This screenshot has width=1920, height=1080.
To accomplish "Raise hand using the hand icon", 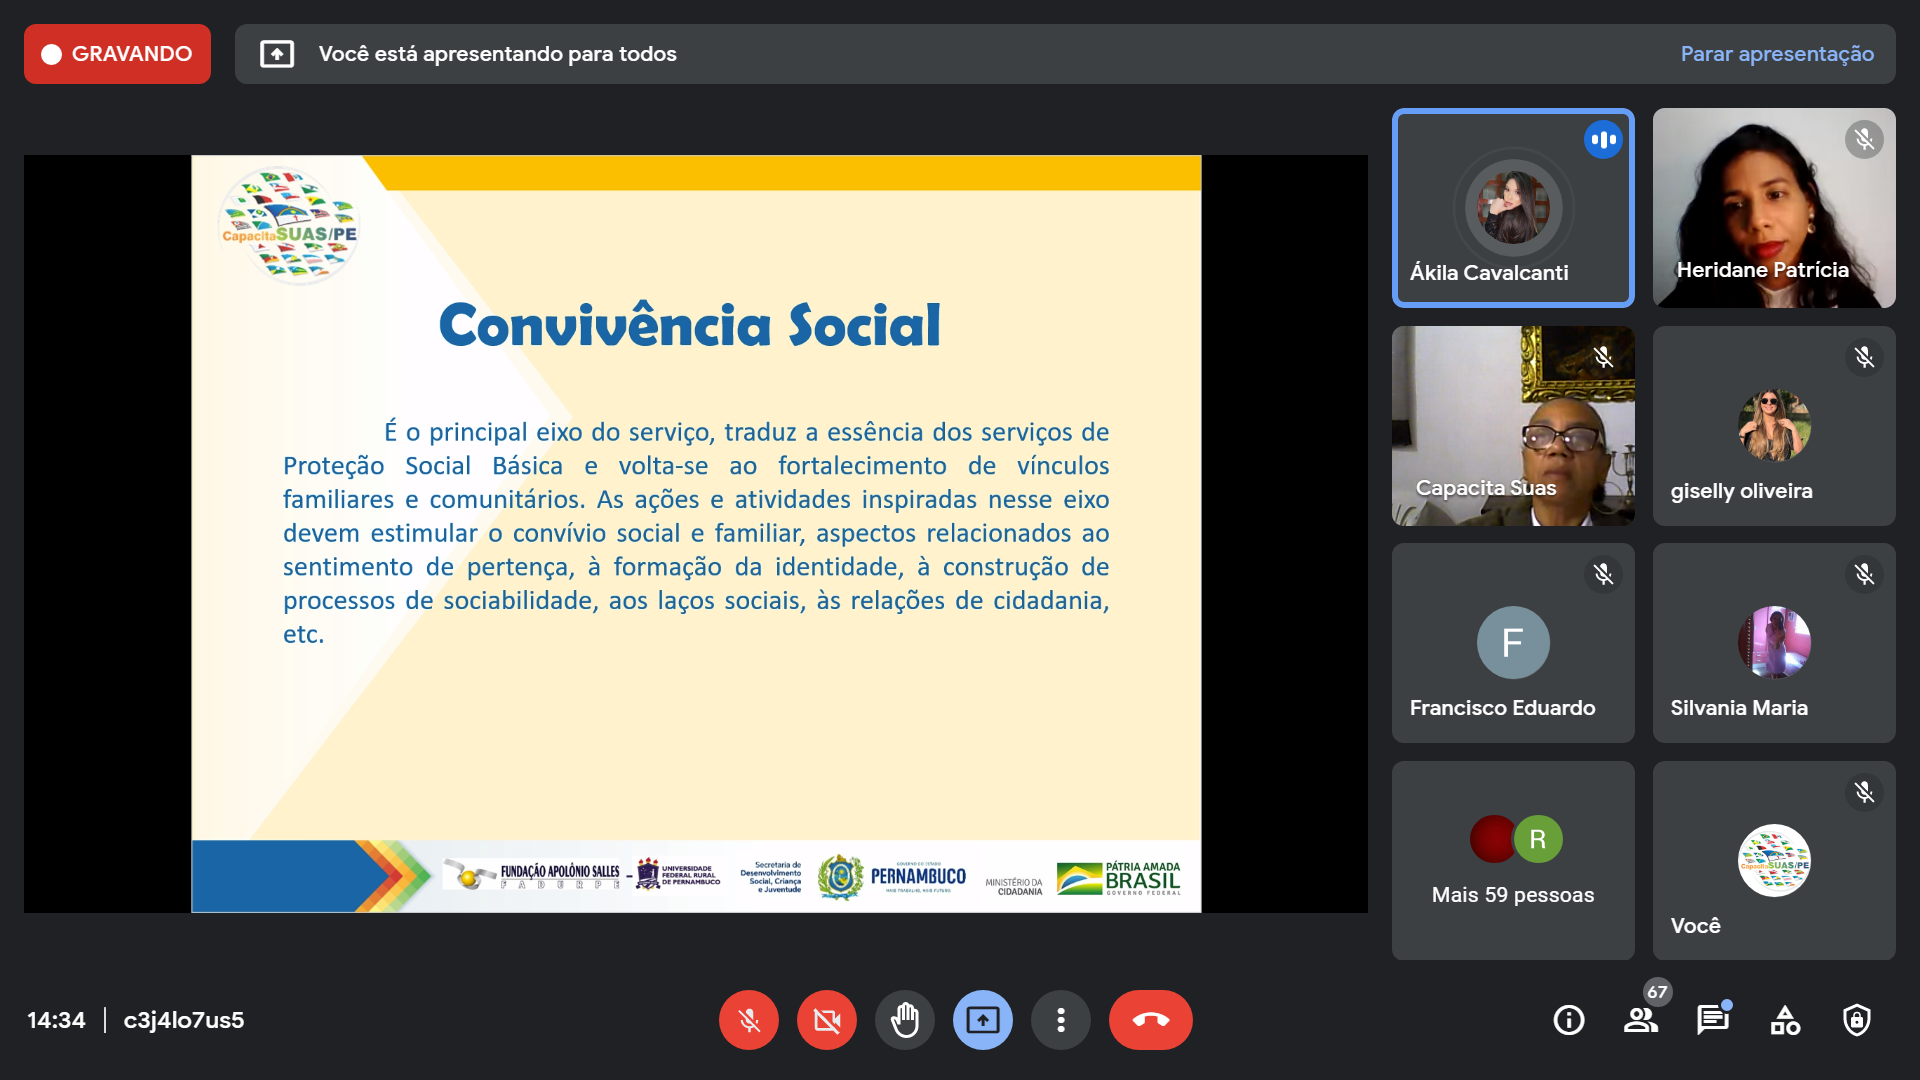I will coord(904,1020).
